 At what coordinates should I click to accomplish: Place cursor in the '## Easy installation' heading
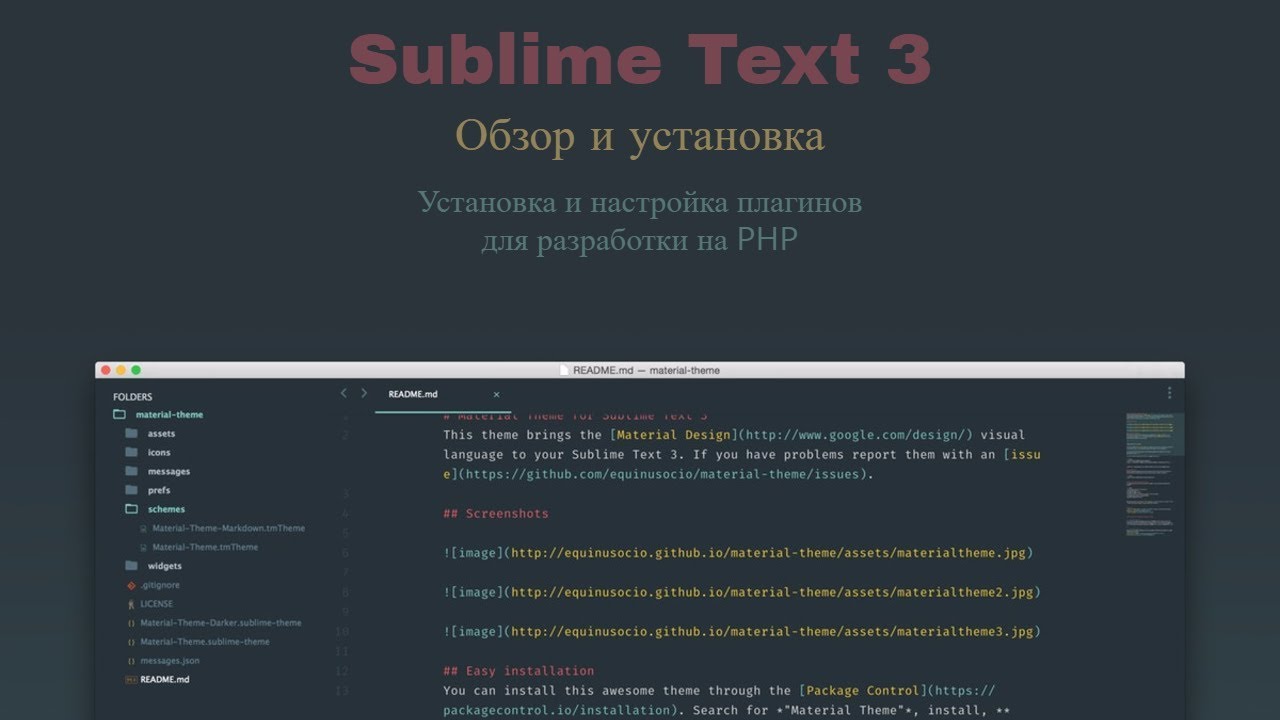[518, 671]
